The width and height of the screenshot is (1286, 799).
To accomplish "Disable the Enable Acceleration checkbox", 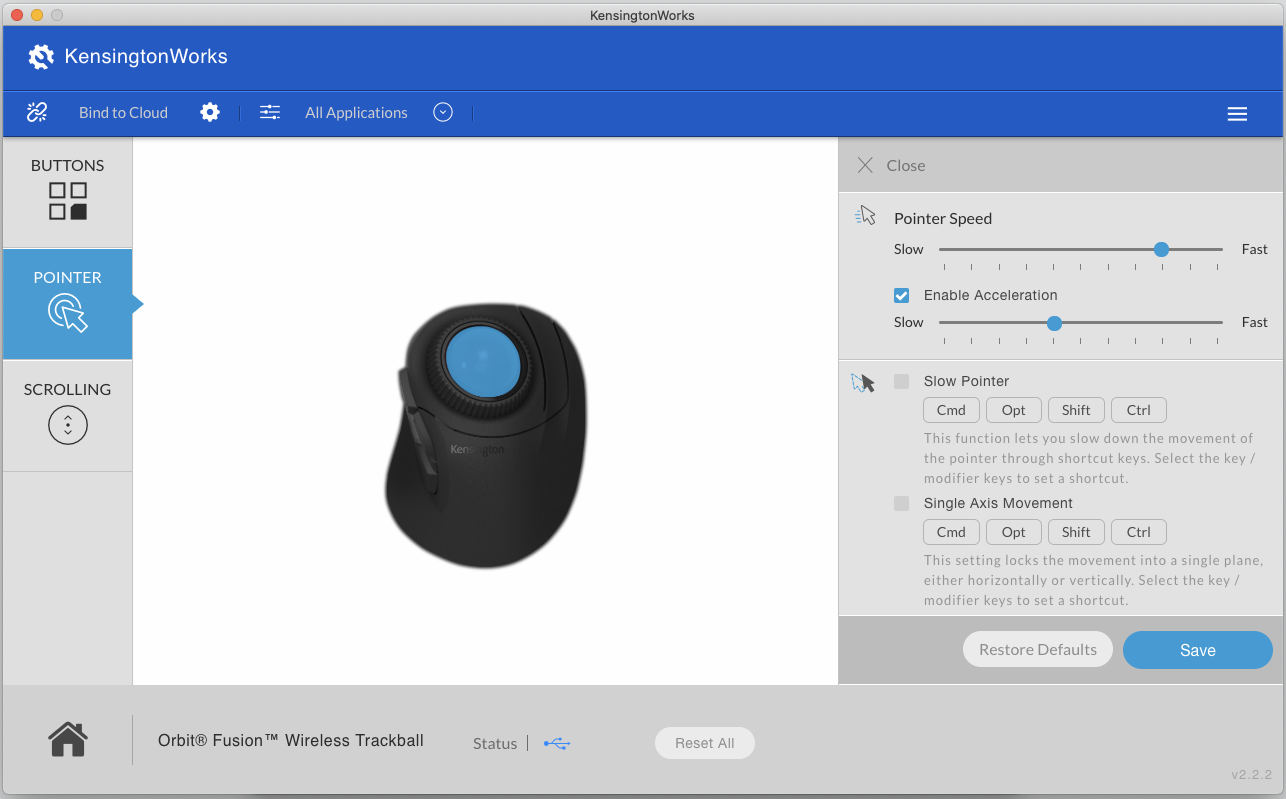I will pyautogui.click(x=901, y=295).
